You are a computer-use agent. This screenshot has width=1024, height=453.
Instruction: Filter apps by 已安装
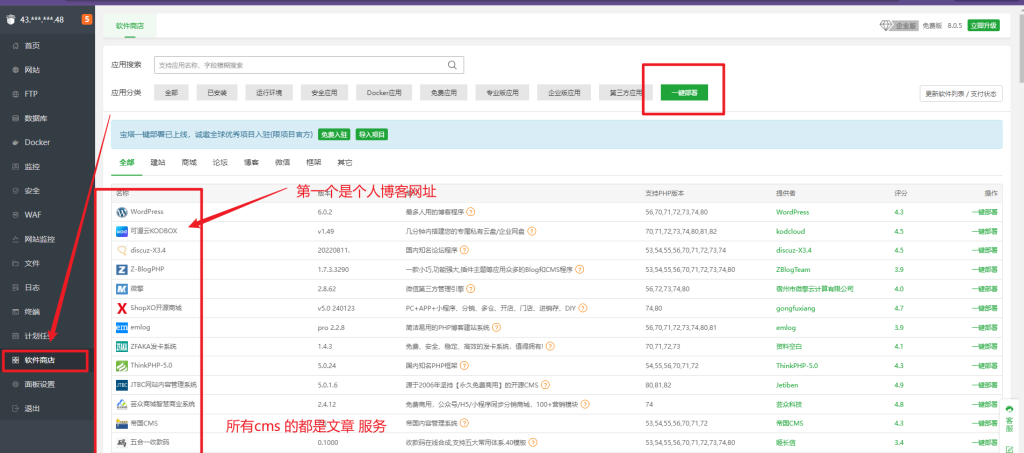[216, 93]
